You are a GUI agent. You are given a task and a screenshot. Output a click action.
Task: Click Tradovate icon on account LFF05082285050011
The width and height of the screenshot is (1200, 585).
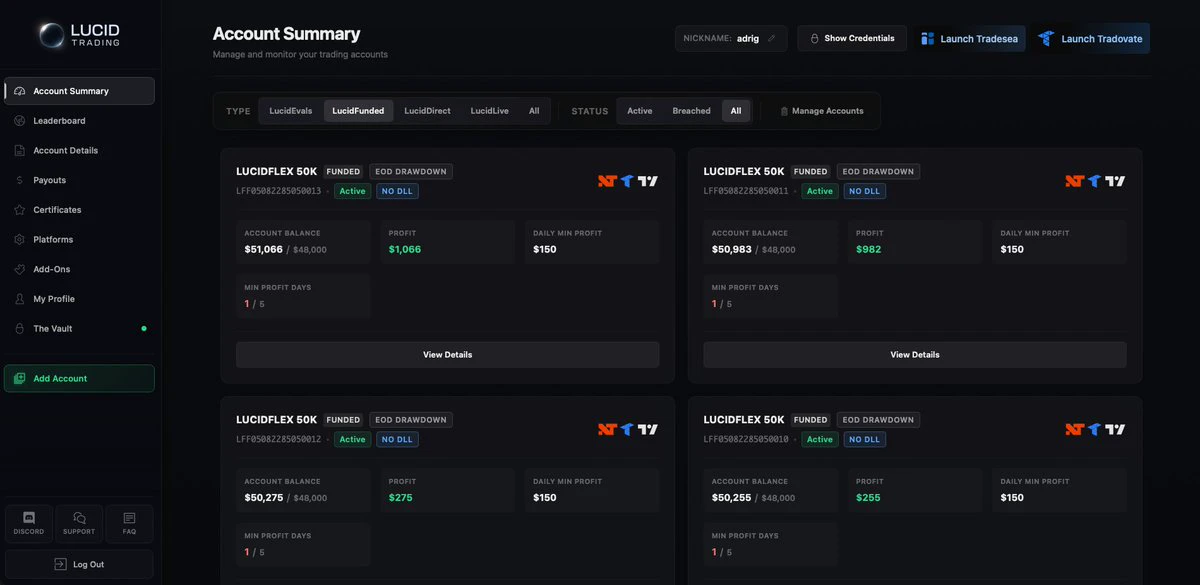coord(1095,181)
